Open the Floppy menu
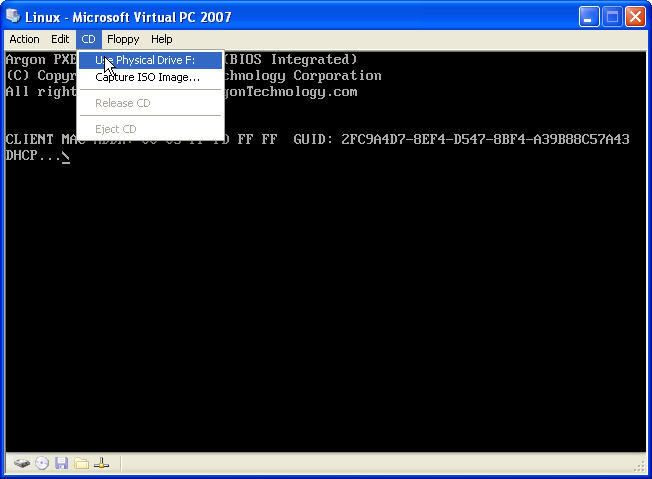652x479 pixels. click(x=123, y=40)
